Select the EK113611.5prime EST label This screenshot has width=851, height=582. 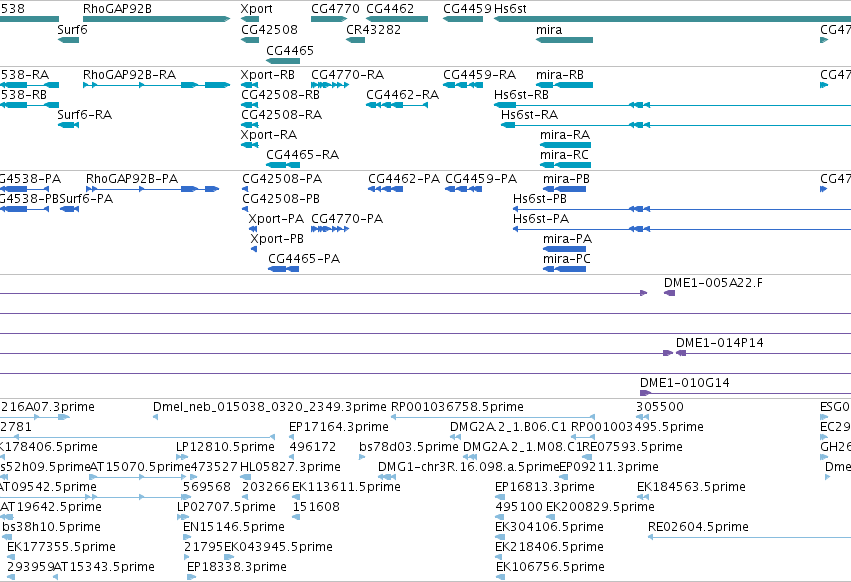pos(346,487)
